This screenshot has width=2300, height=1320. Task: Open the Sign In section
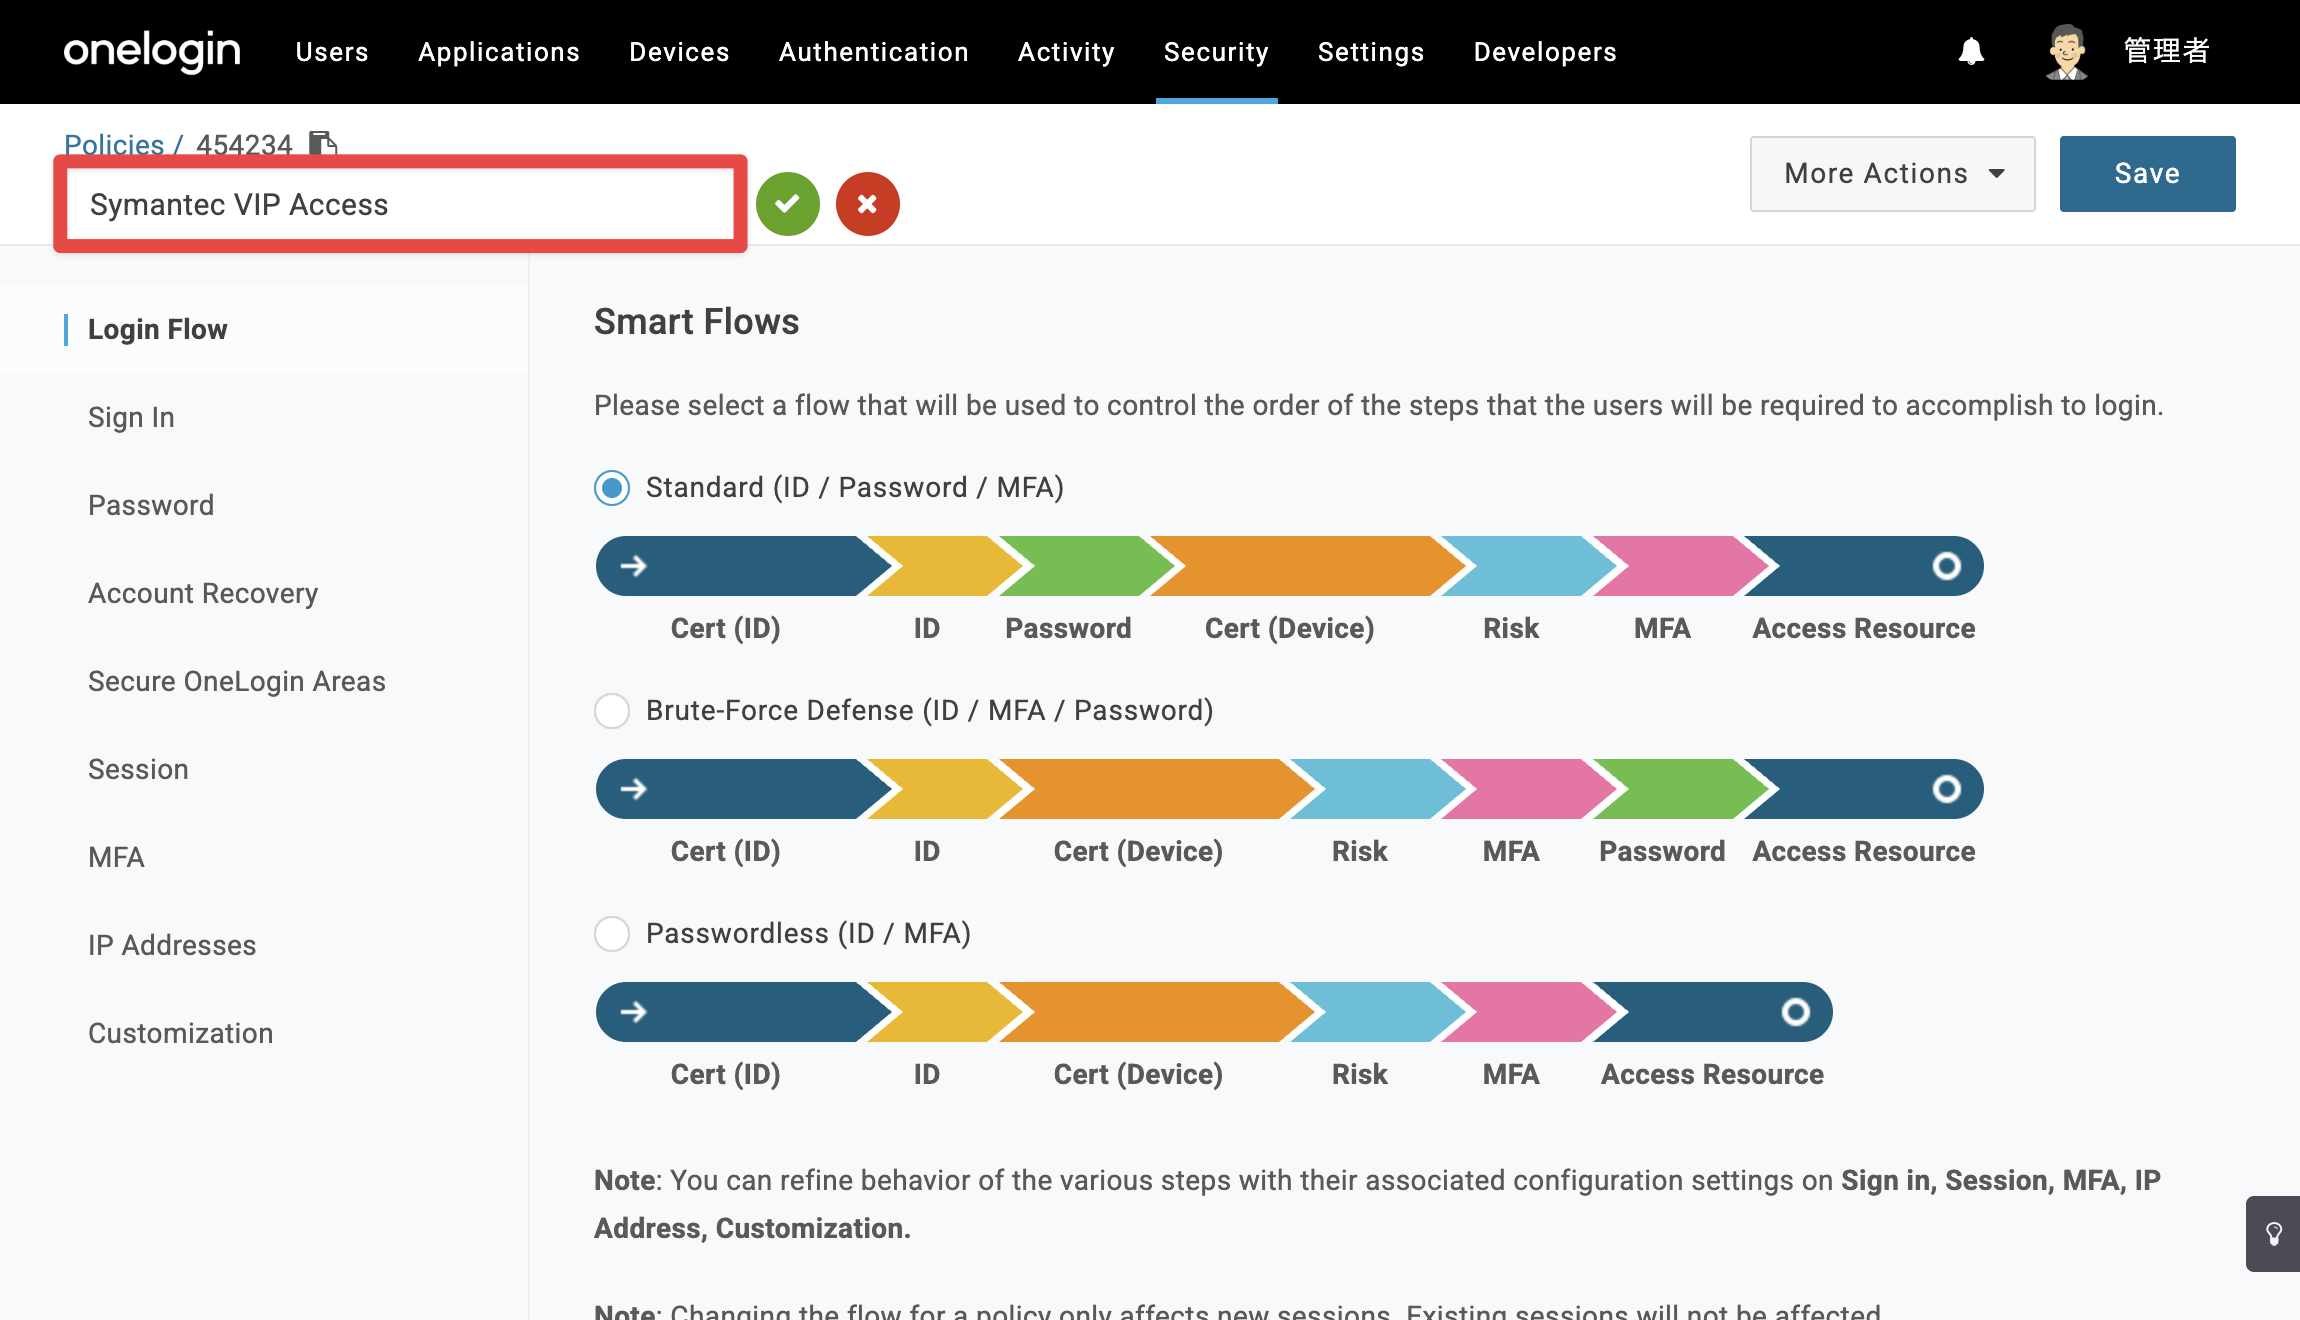click(131, 418)
